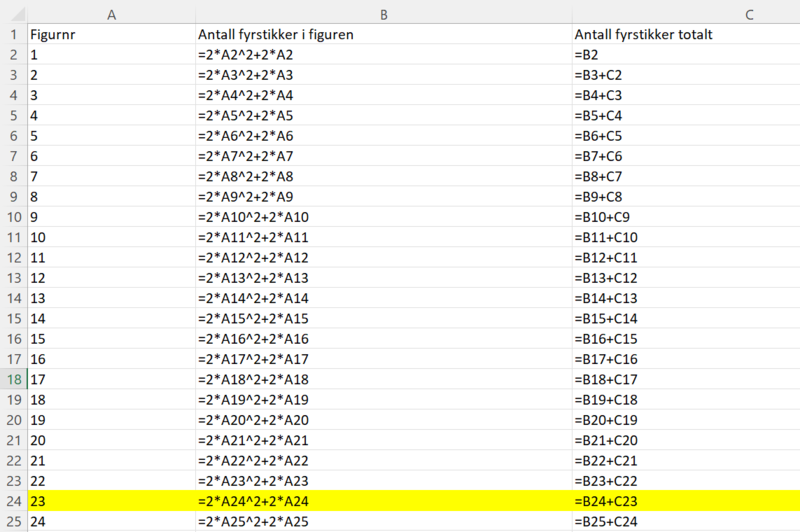Select cell with formula =B19+C18
This screenshot has width=800, height=532.
click(x=686, y=399)
